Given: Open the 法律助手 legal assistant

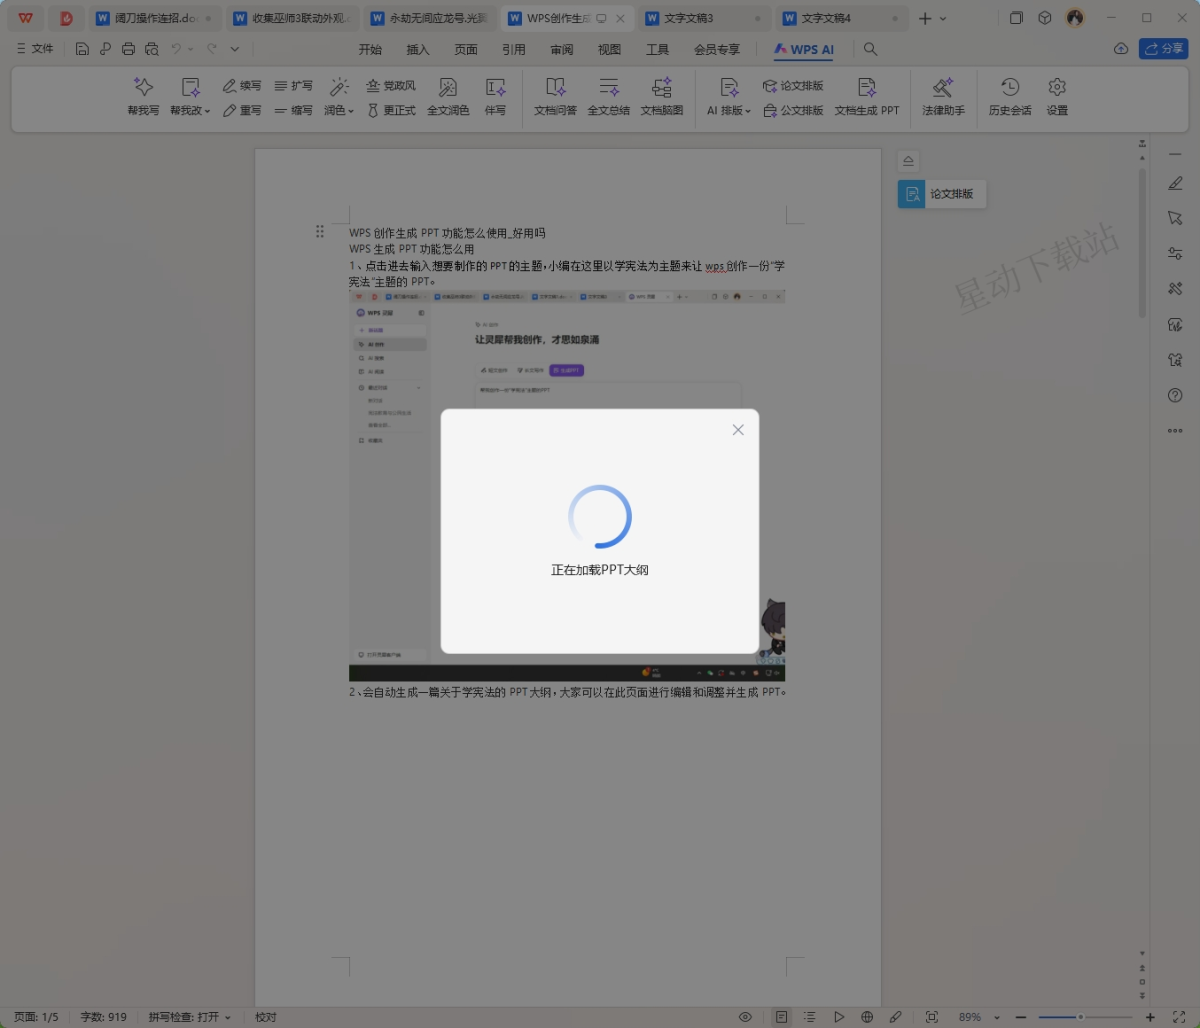Looking at the screenshot, I should coord(943,97).
